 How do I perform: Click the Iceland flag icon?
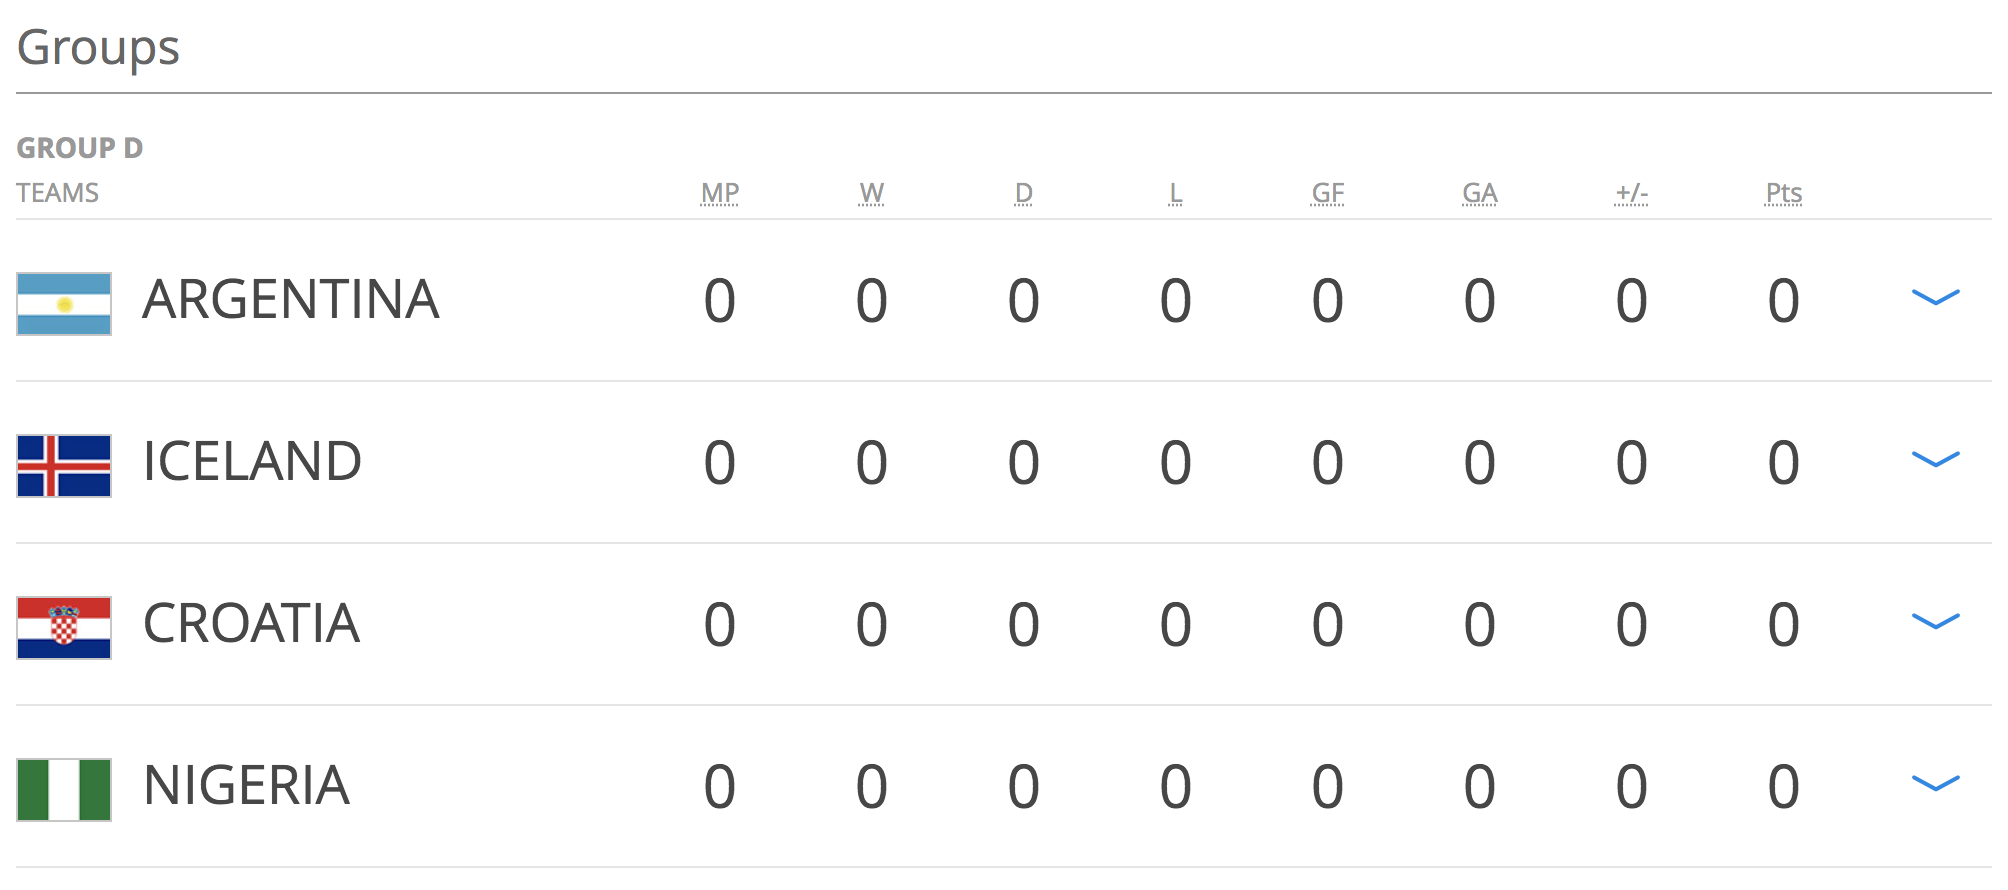(64, 465)
